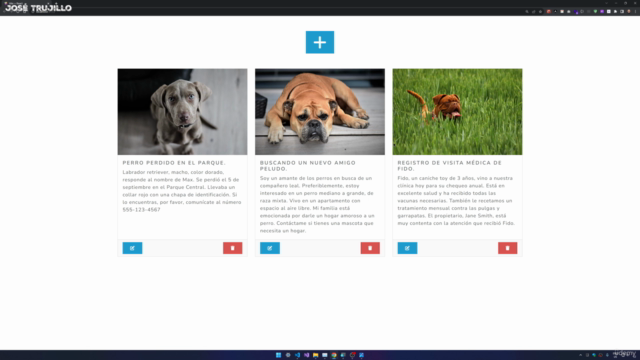Open Visual Studio Code from the taskbar
The height and width of the screenshot is (360, 640).
click(x=297, y=355)
